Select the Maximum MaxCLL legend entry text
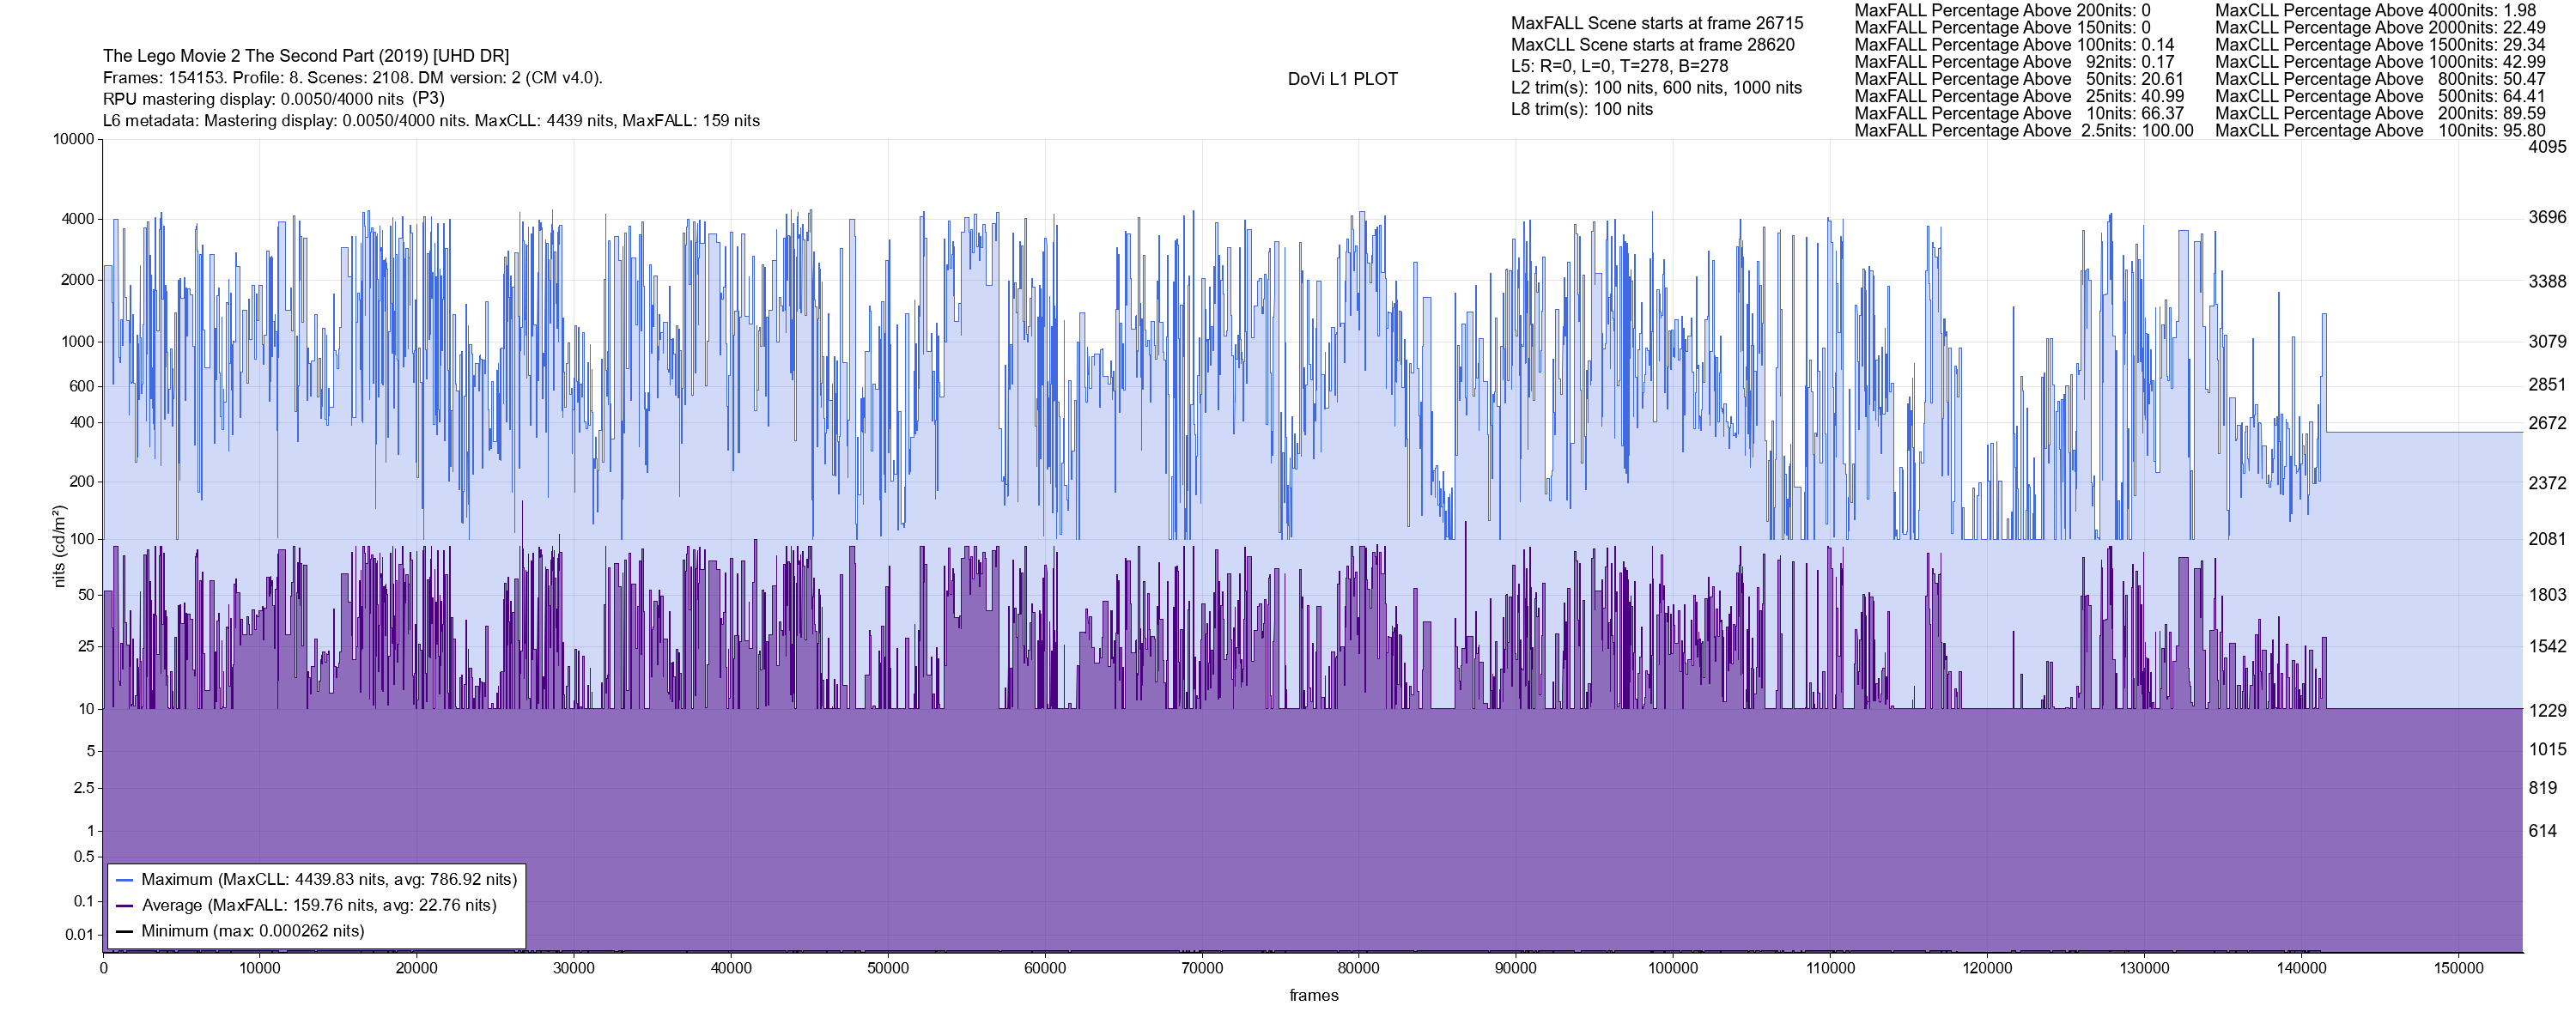2576x1030 pixels. 329,880
